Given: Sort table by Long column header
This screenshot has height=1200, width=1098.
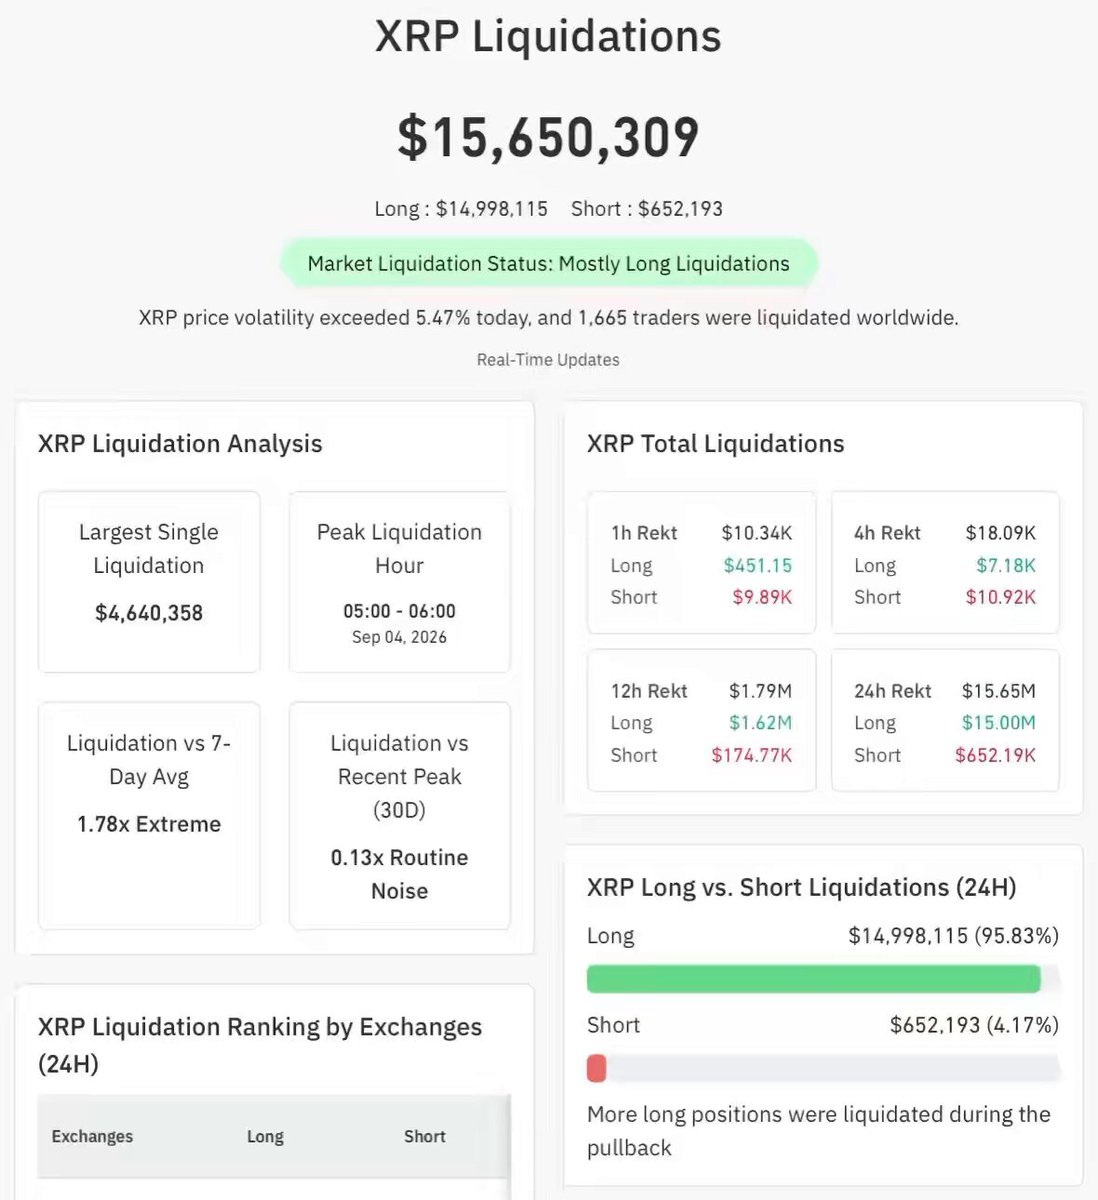Looking at the screenshot, I should (x=265, y=1136).
